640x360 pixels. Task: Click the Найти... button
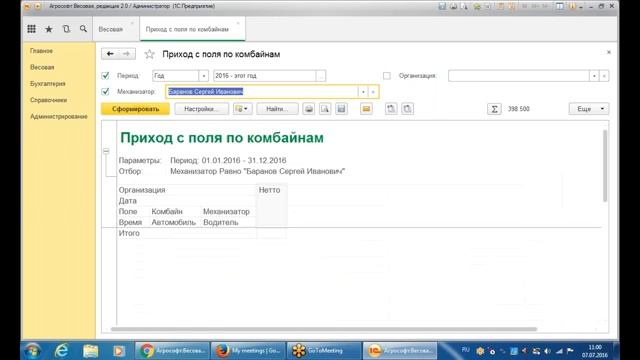(277, 109)
